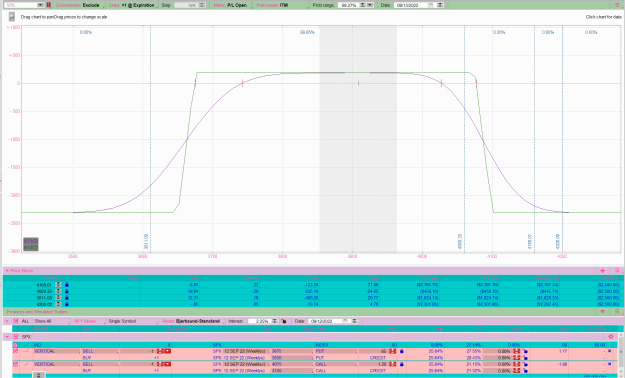Collapse the Price Slices section
Image resolution: width=625 pixels, height=378 pixels.
pos(7,271)
